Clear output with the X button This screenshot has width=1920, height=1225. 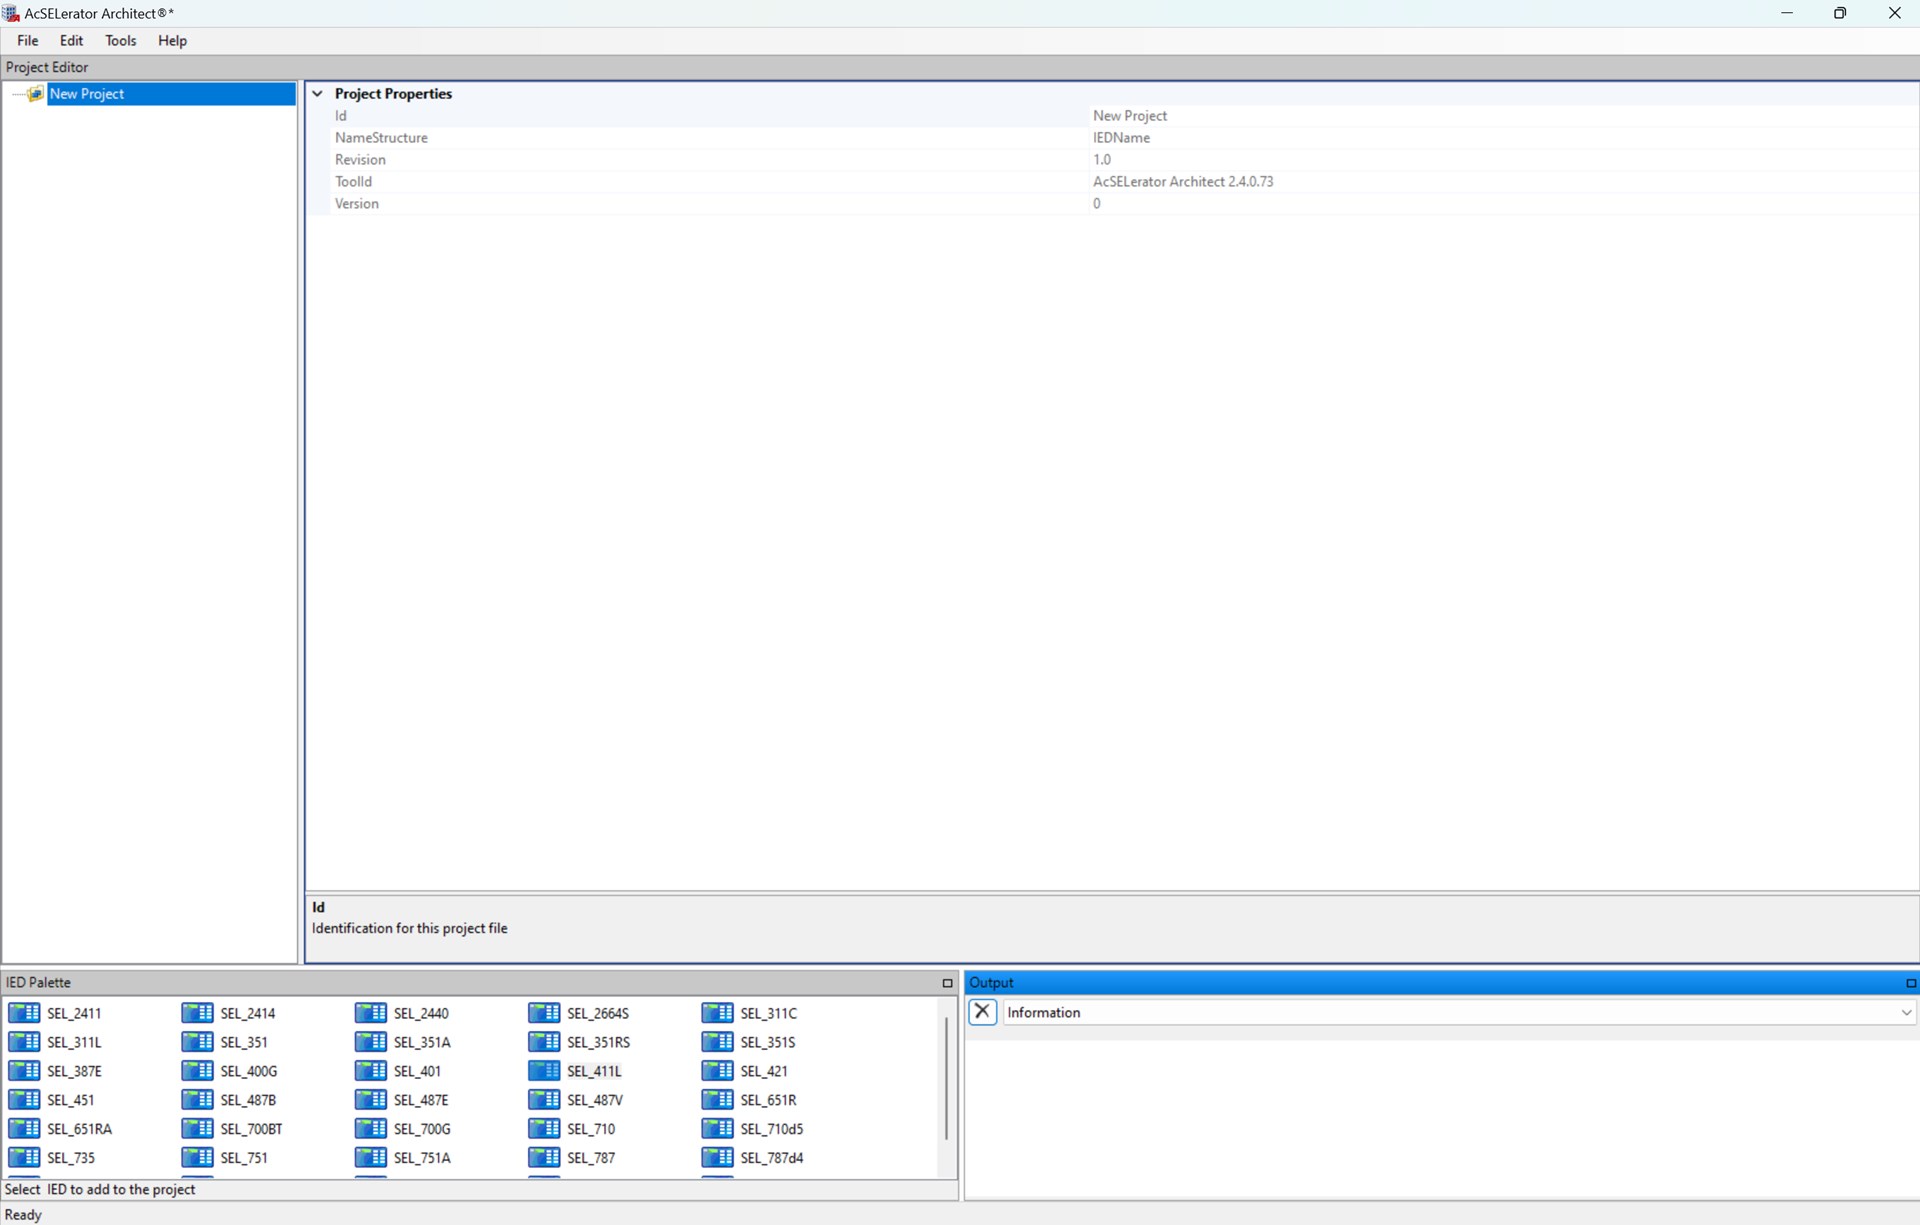(x=982, y=1012)
